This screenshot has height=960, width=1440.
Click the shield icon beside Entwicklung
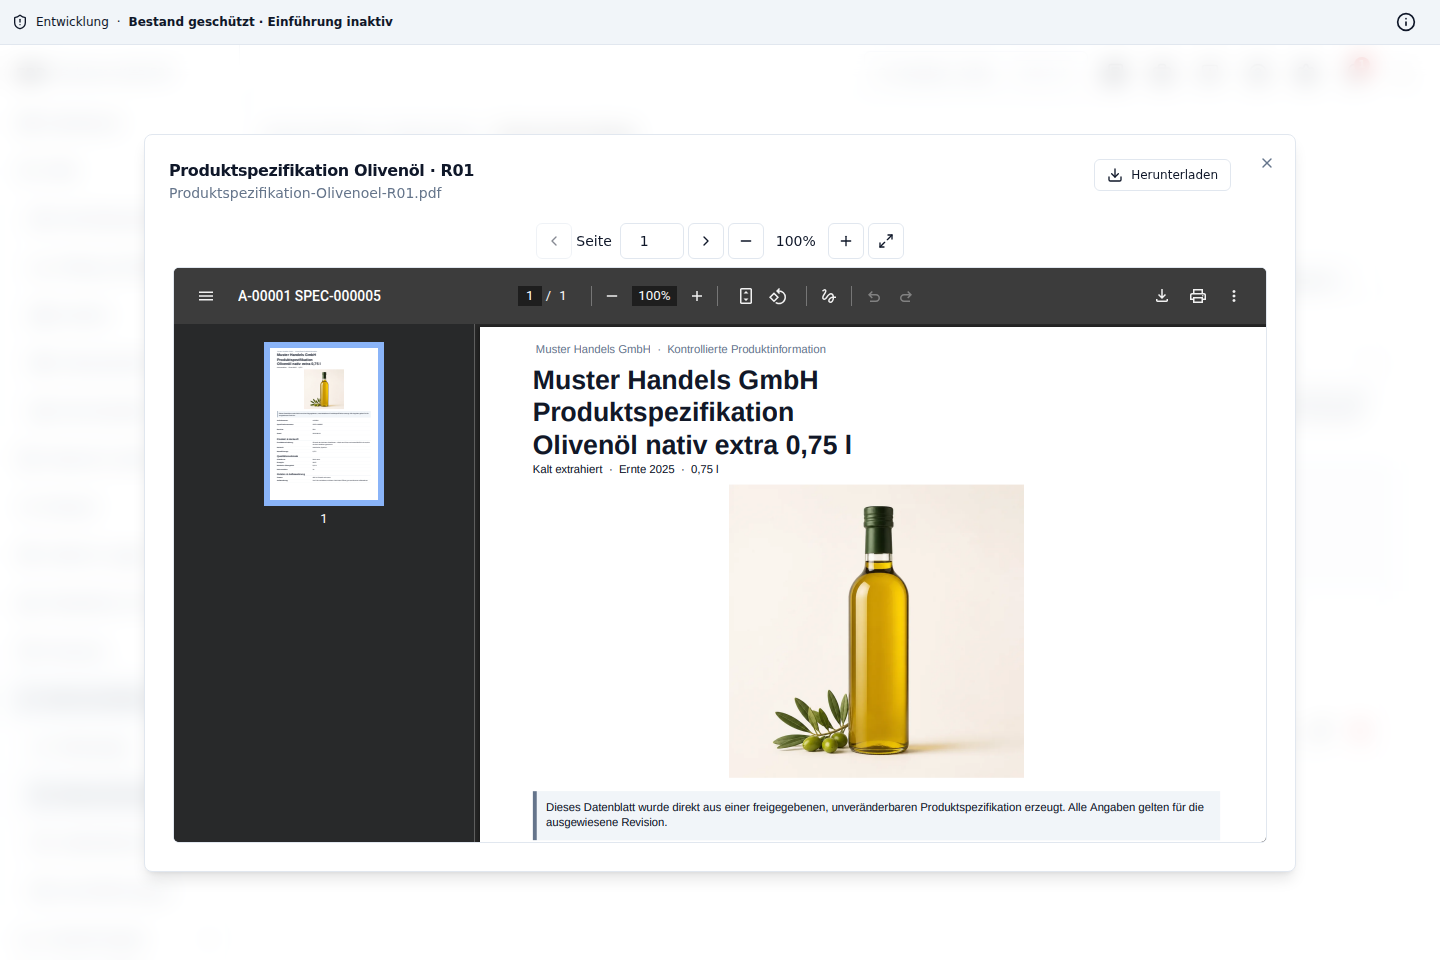pos(20,22)
